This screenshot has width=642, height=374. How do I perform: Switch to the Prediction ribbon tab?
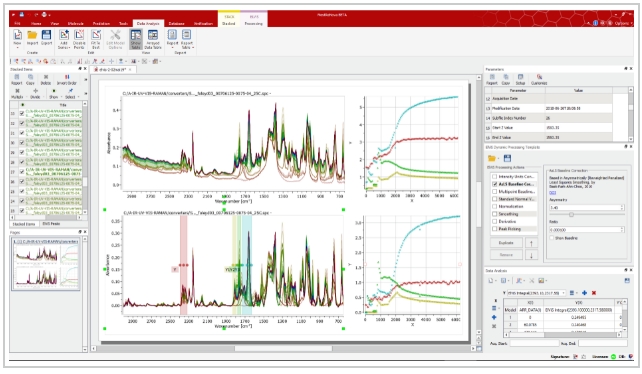pos(101,24)
